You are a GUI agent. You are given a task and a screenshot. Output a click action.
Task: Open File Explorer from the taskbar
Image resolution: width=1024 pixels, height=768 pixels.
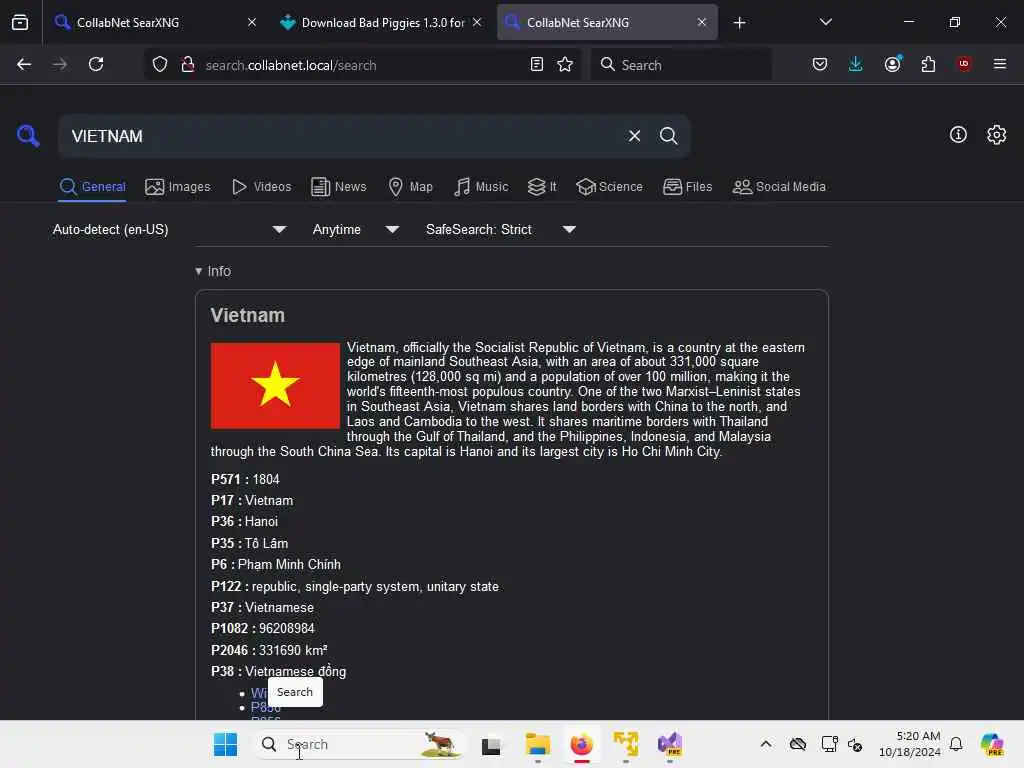[x=537, y=744]
